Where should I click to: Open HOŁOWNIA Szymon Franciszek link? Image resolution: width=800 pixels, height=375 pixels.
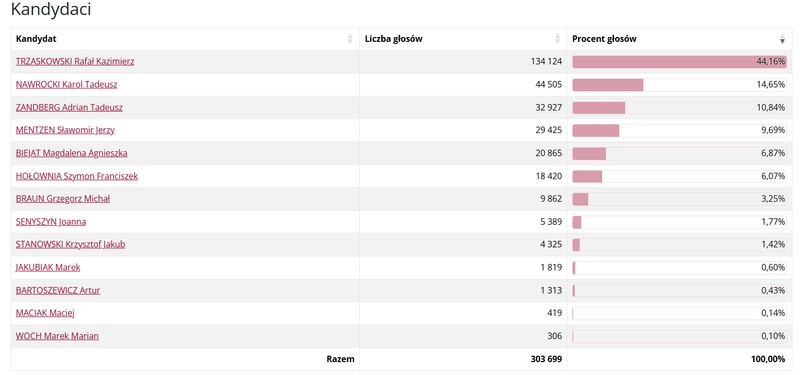pos(77,176)
